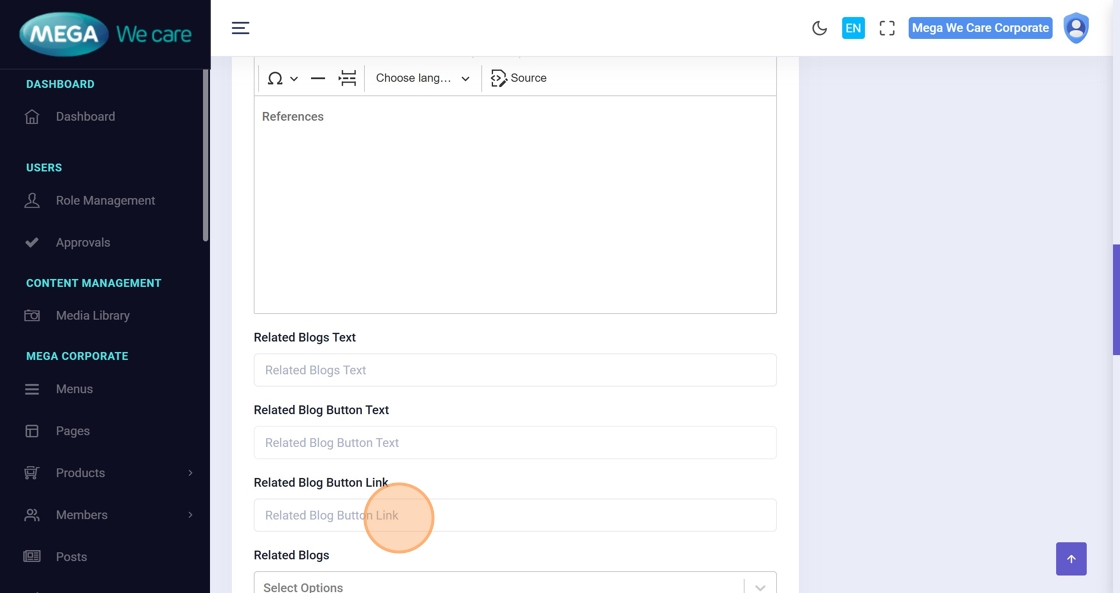Viewport: 1120px width, 593px height.
Task: Open the Choose language dropdown
Action: [x=422, y=78]
